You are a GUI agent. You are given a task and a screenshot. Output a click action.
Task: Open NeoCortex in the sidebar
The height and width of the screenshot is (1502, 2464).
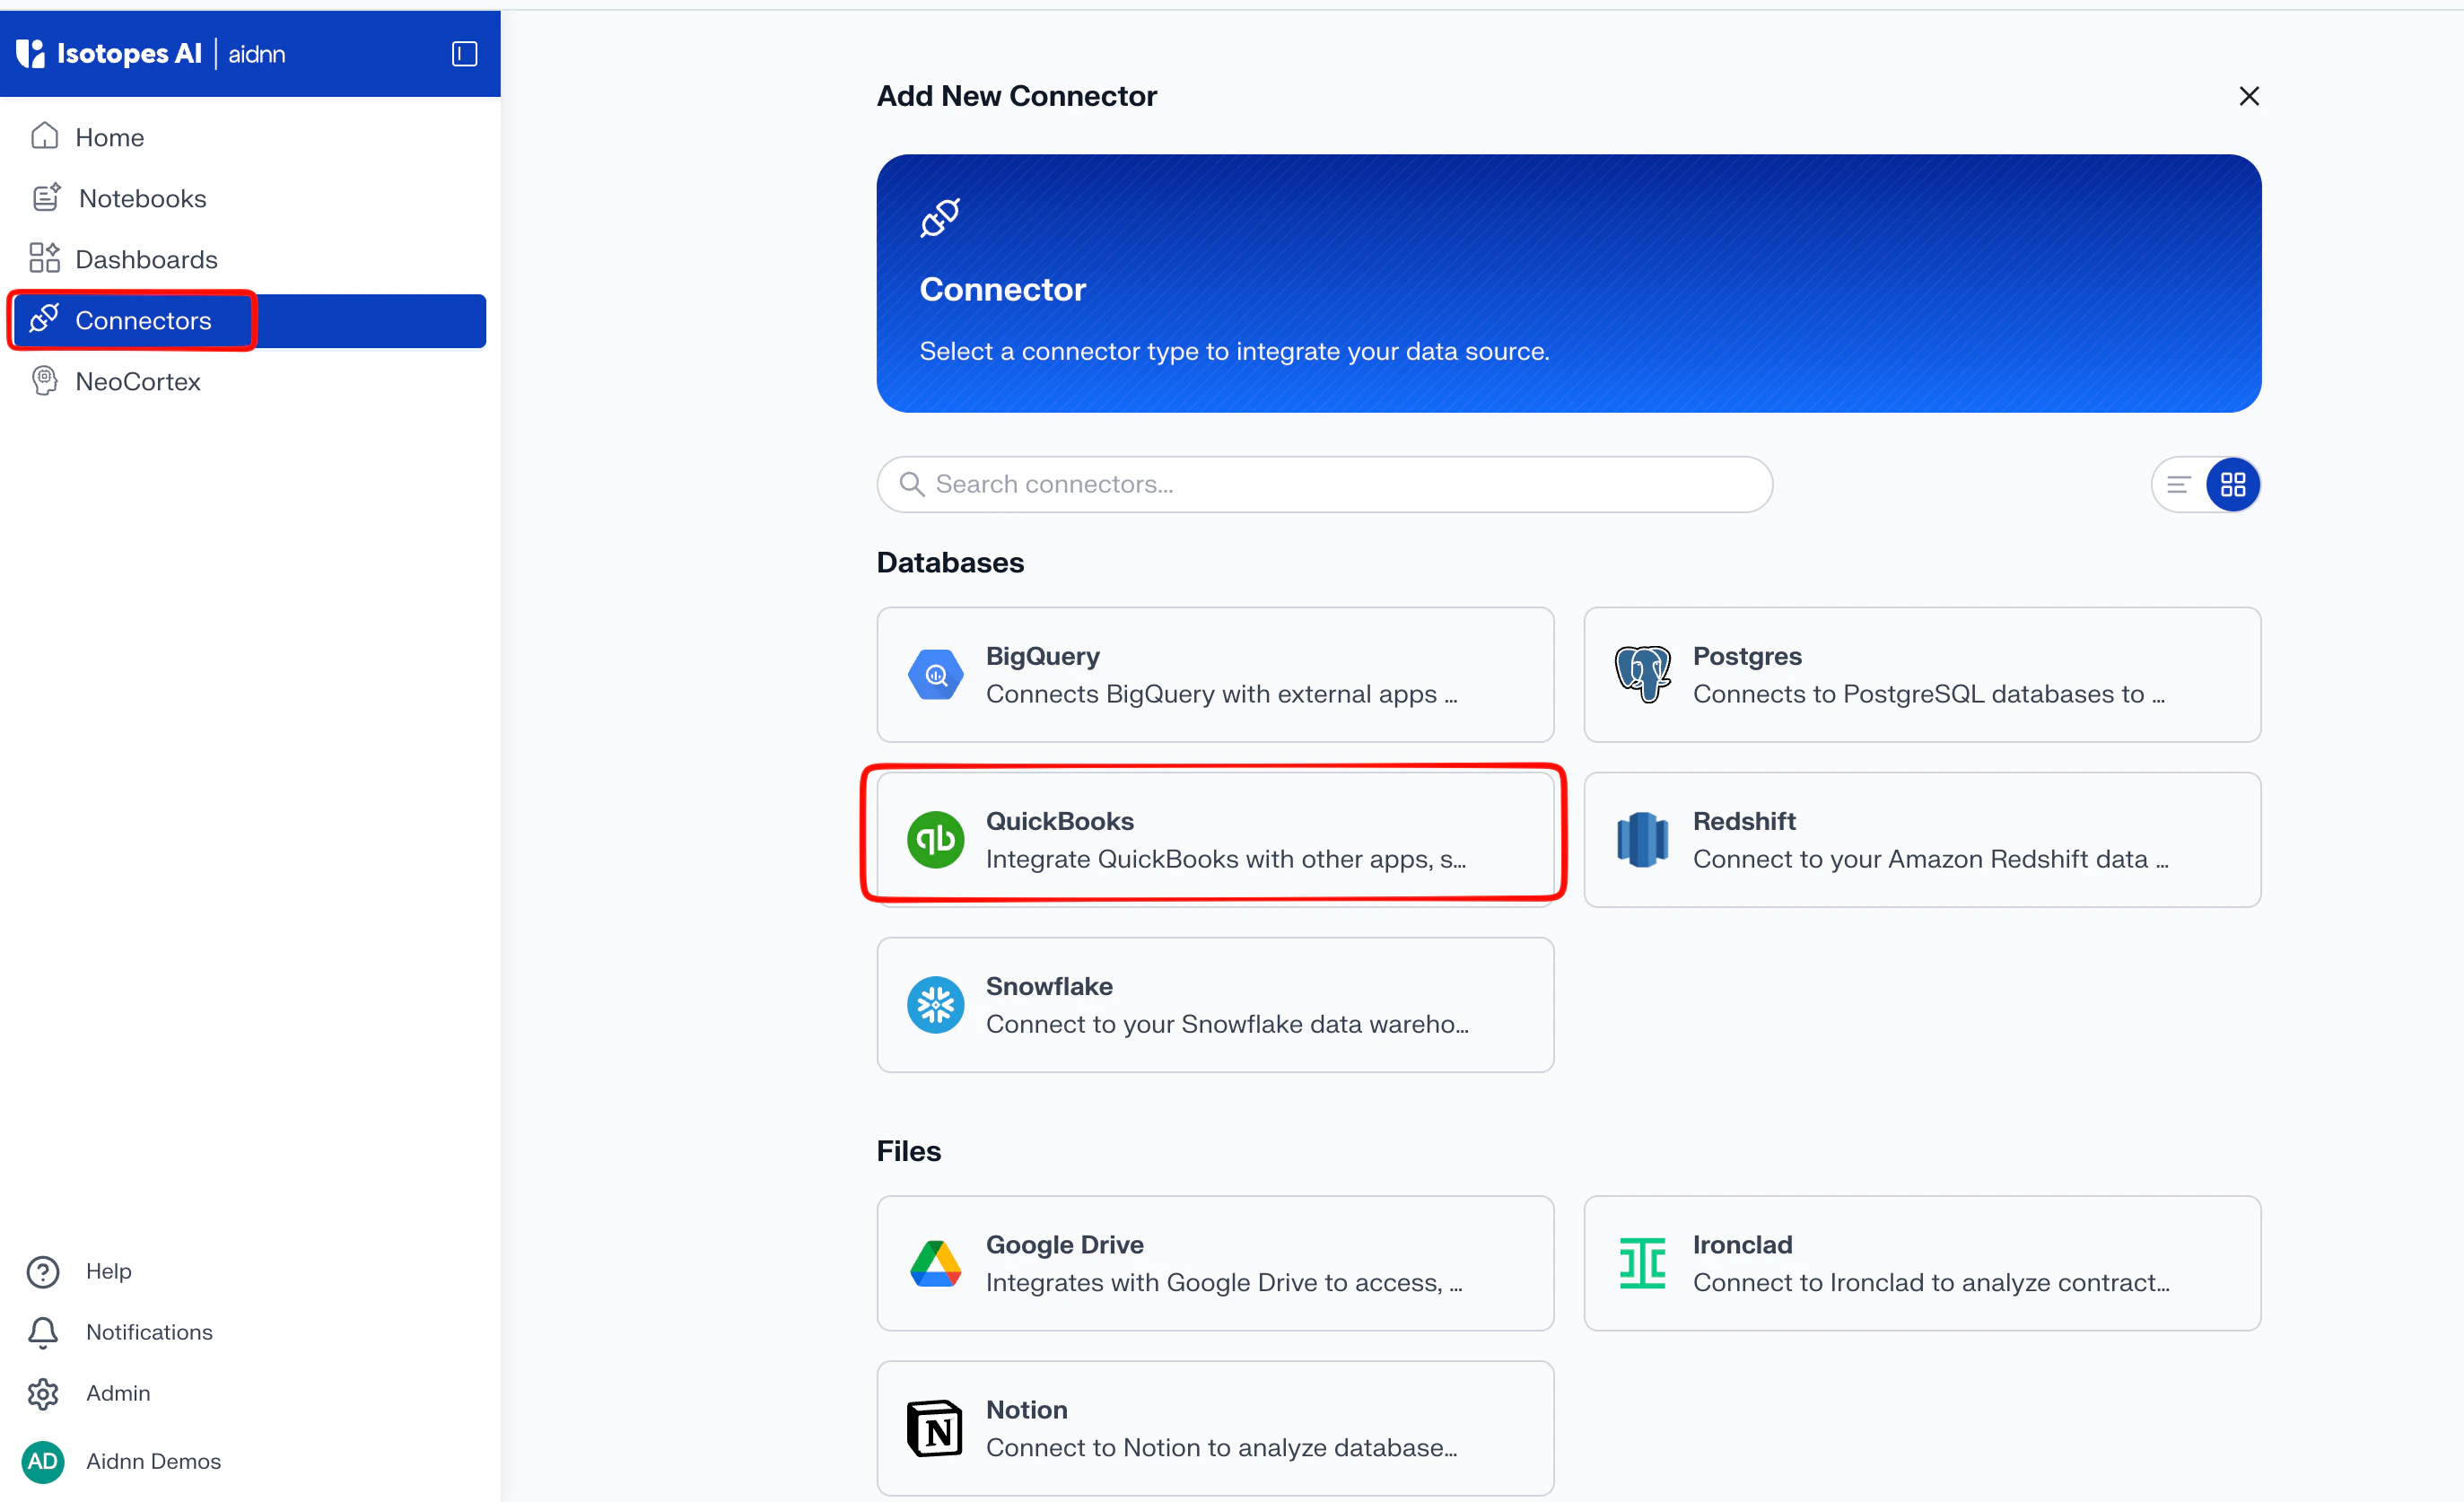[250, 381]
